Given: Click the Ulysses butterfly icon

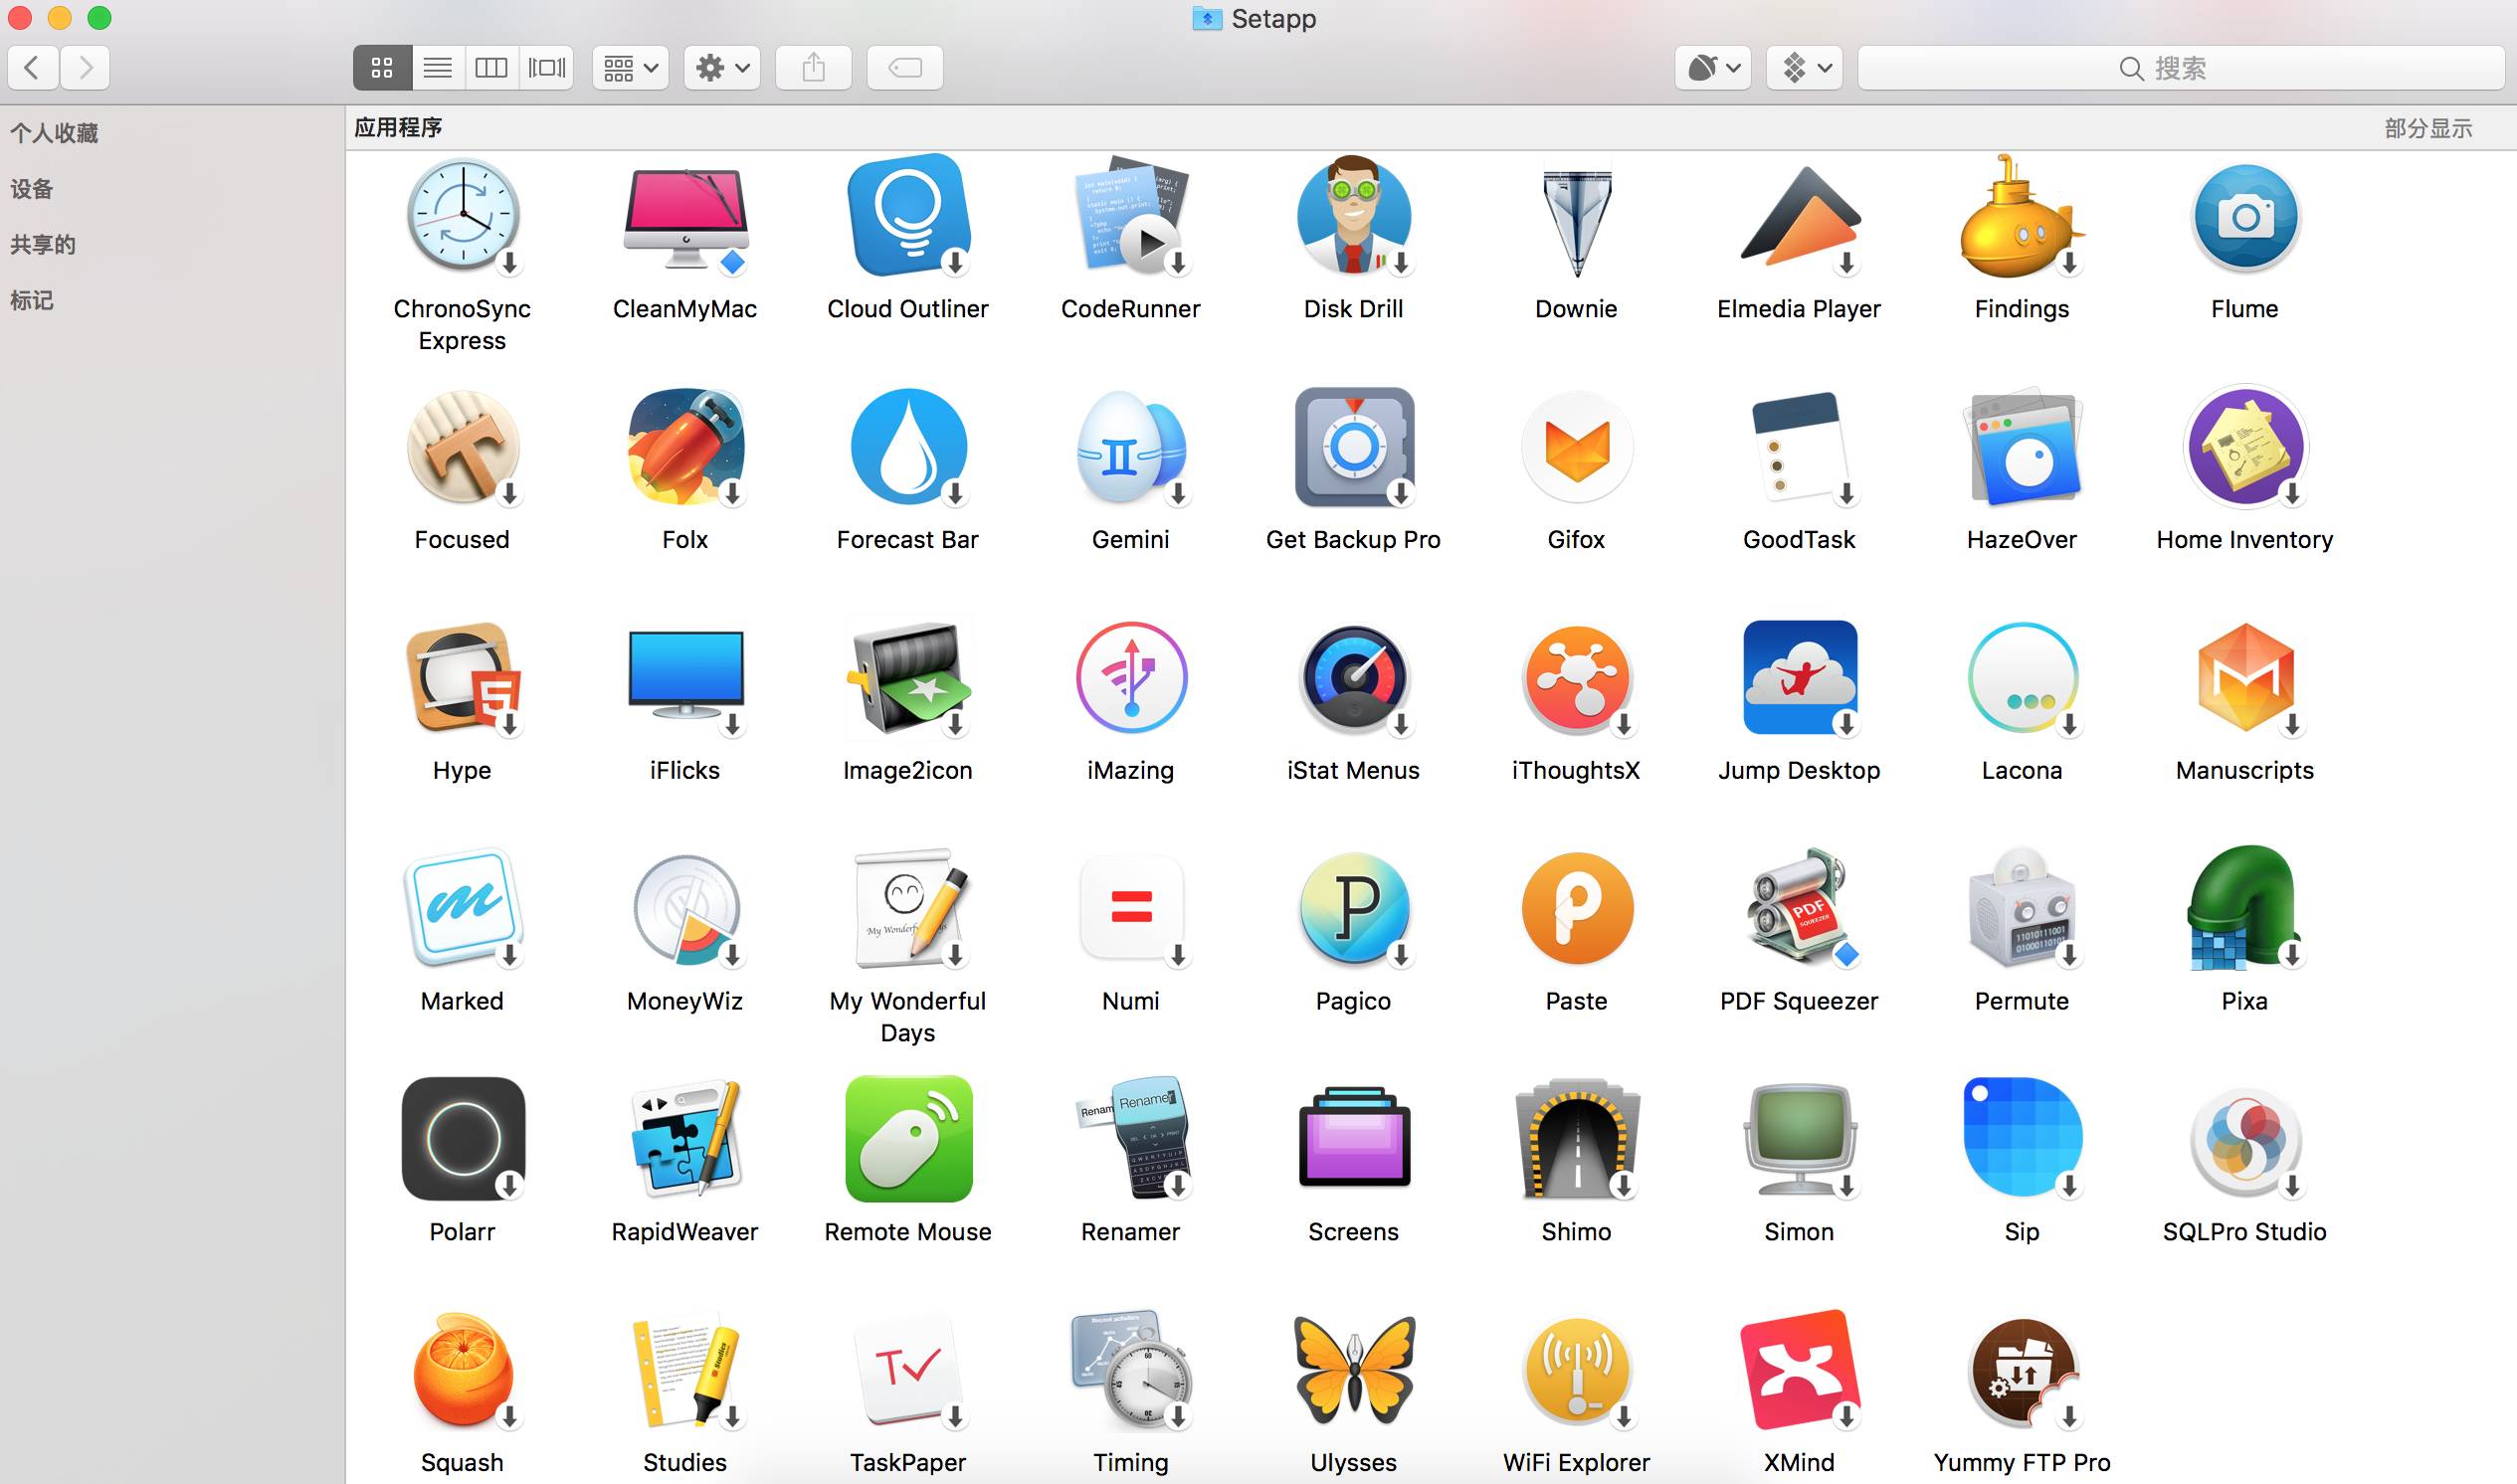Looking at the screenshot, I should tap(1353, 1370).
